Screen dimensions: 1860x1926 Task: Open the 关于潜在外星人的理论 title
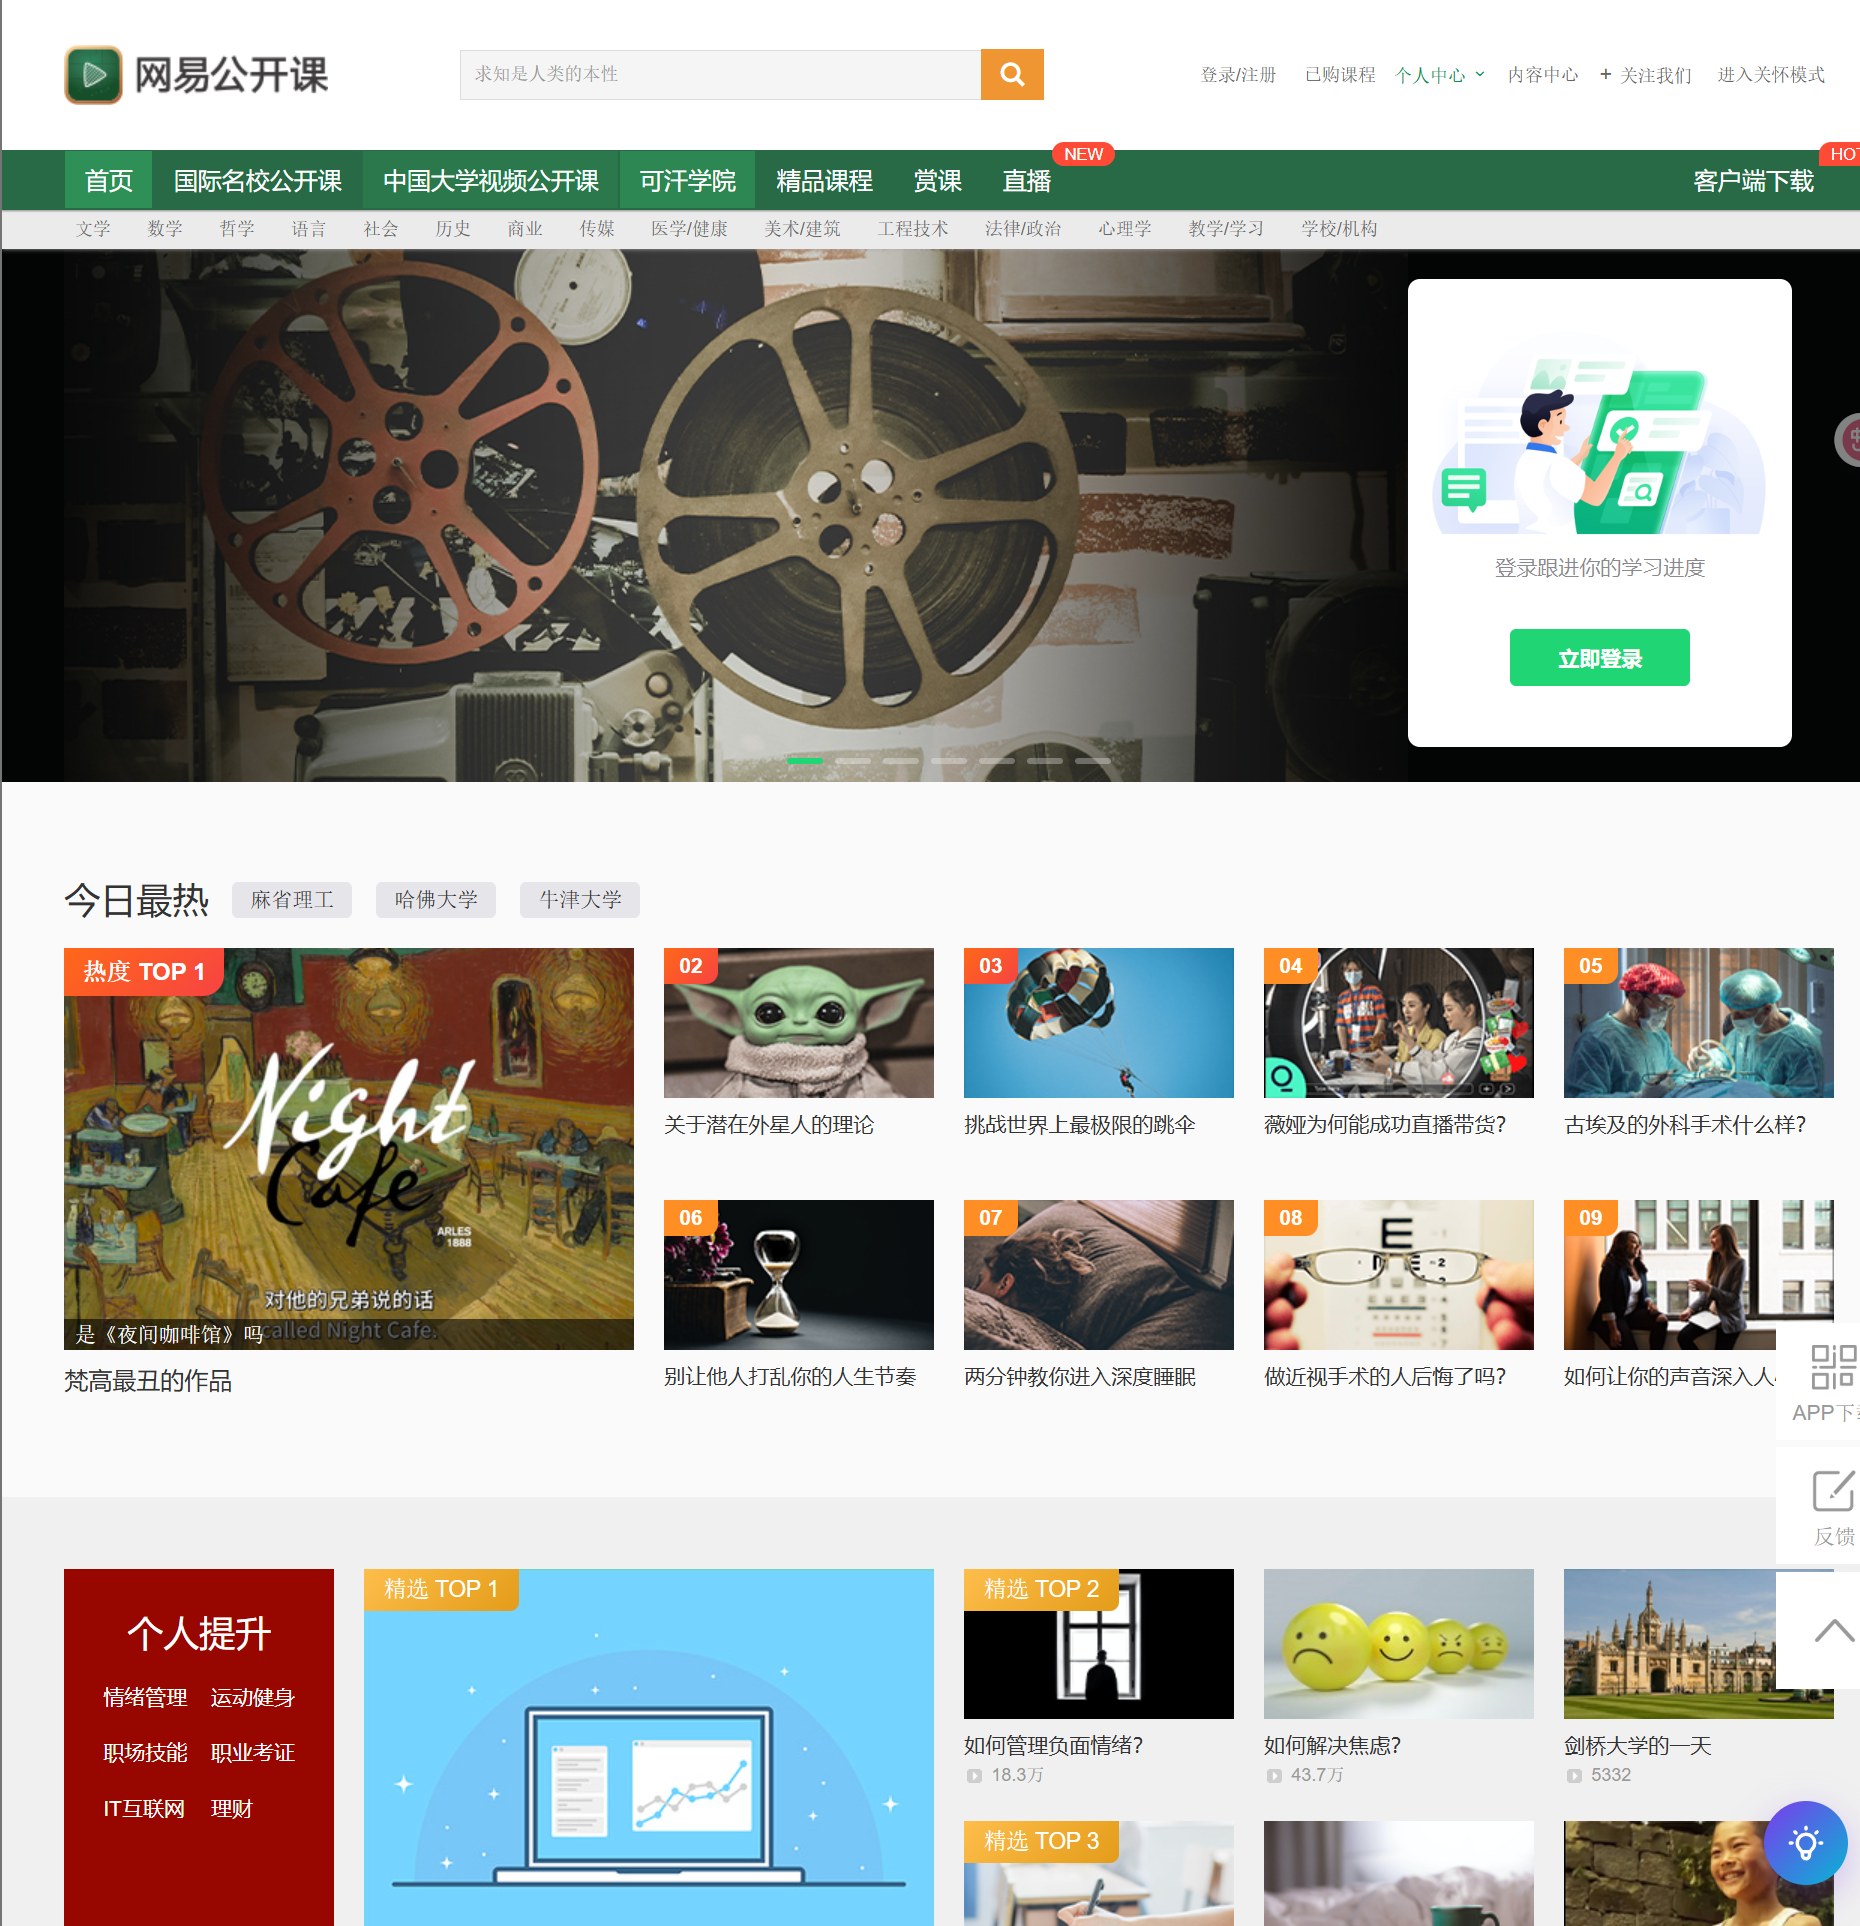tap(769, 1125)
